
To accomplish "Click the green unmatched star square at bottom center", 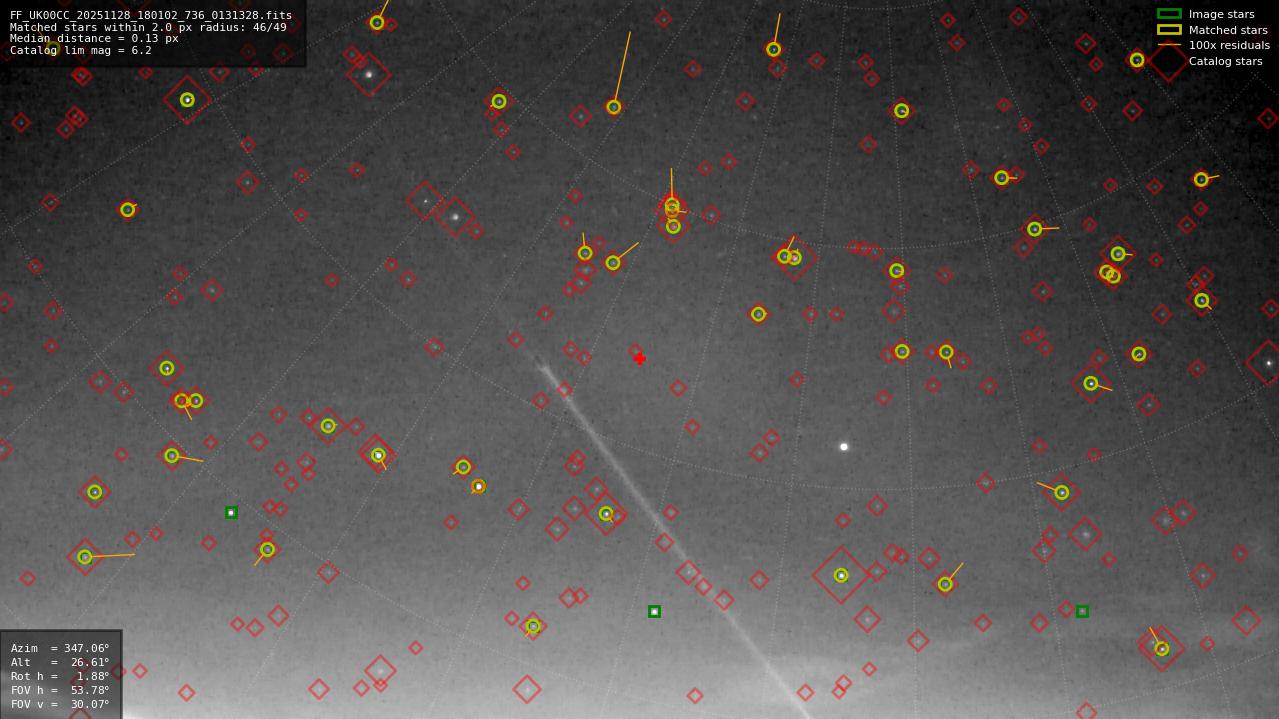I will [654, 611].
